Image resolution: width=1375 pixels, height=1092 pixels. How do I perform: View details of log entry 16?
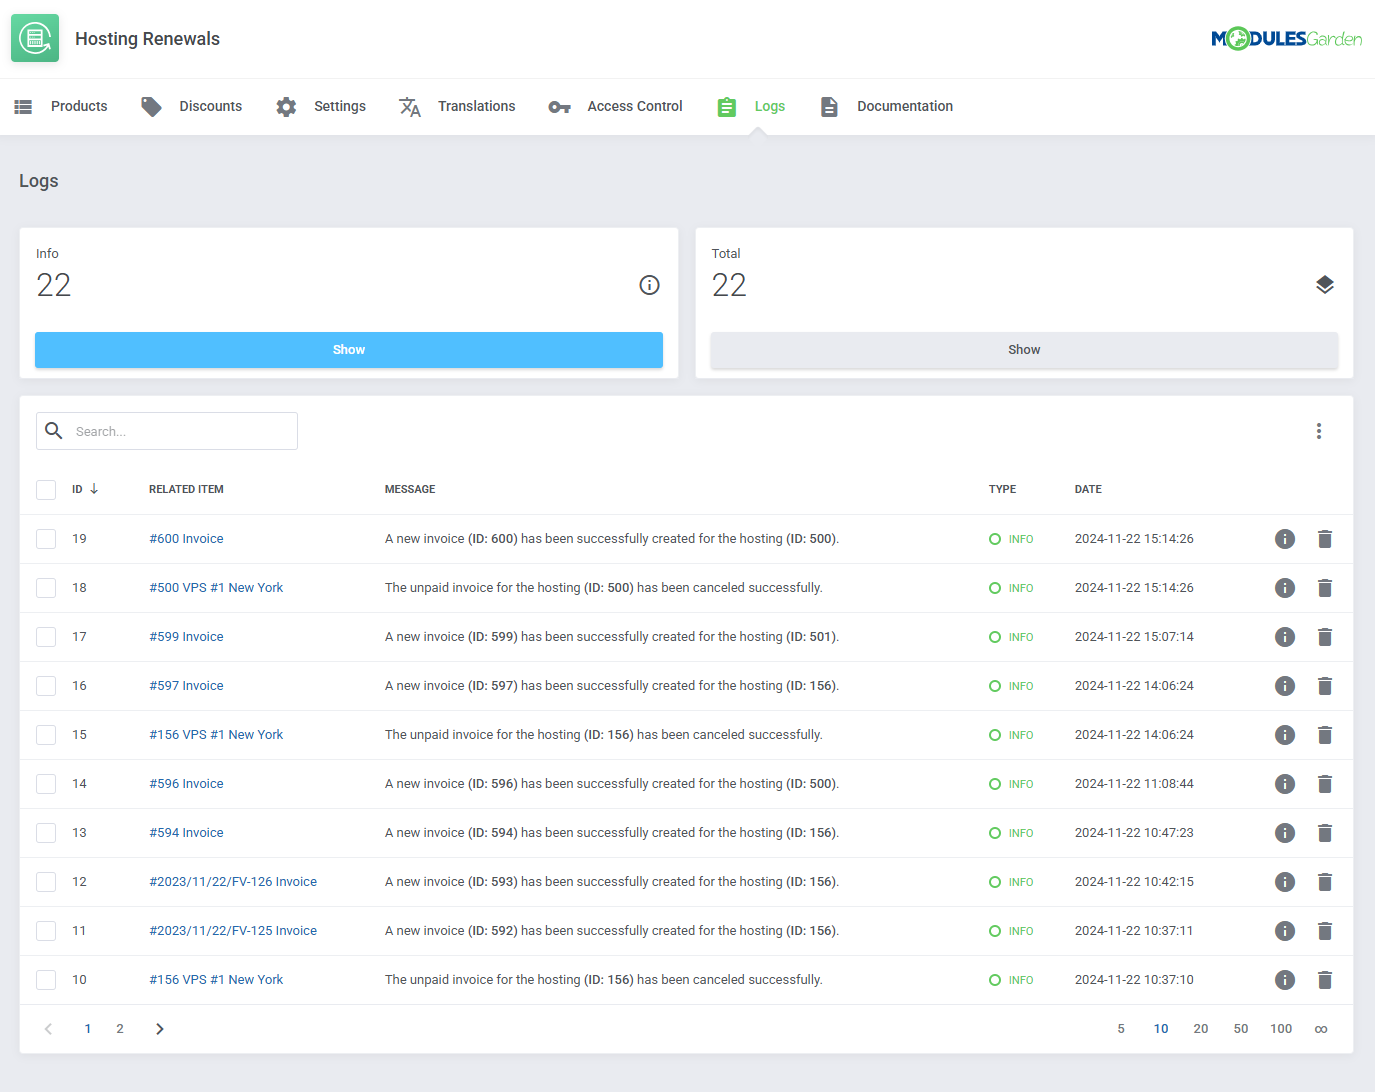(1285, 686)
